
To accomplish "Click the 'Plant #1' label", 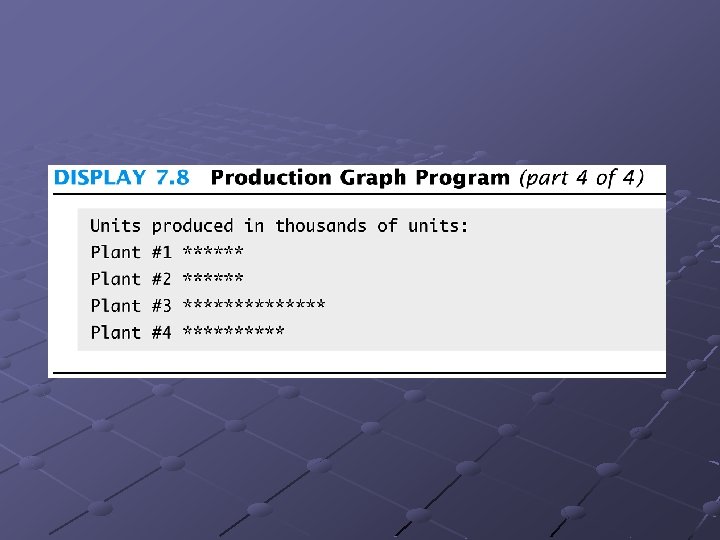I will click(x=131, y=252).
